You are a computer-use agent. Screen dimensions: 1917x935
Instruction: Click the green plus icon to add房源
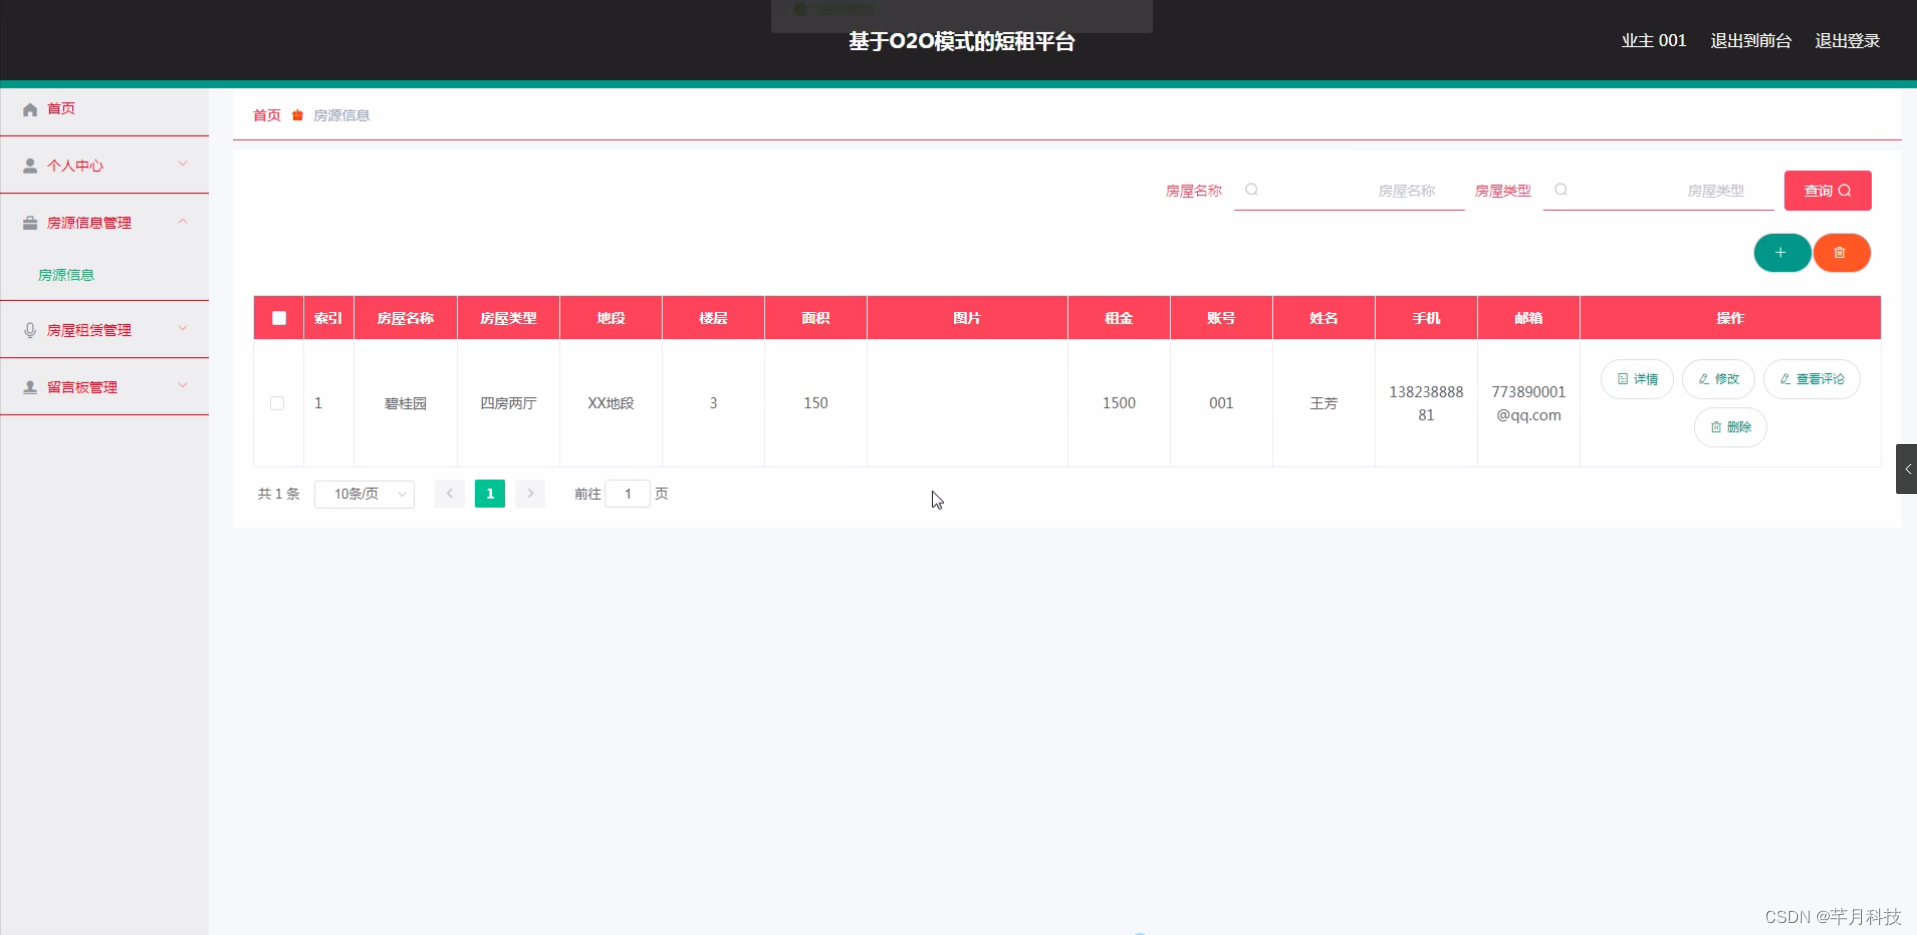point(1781,253)
